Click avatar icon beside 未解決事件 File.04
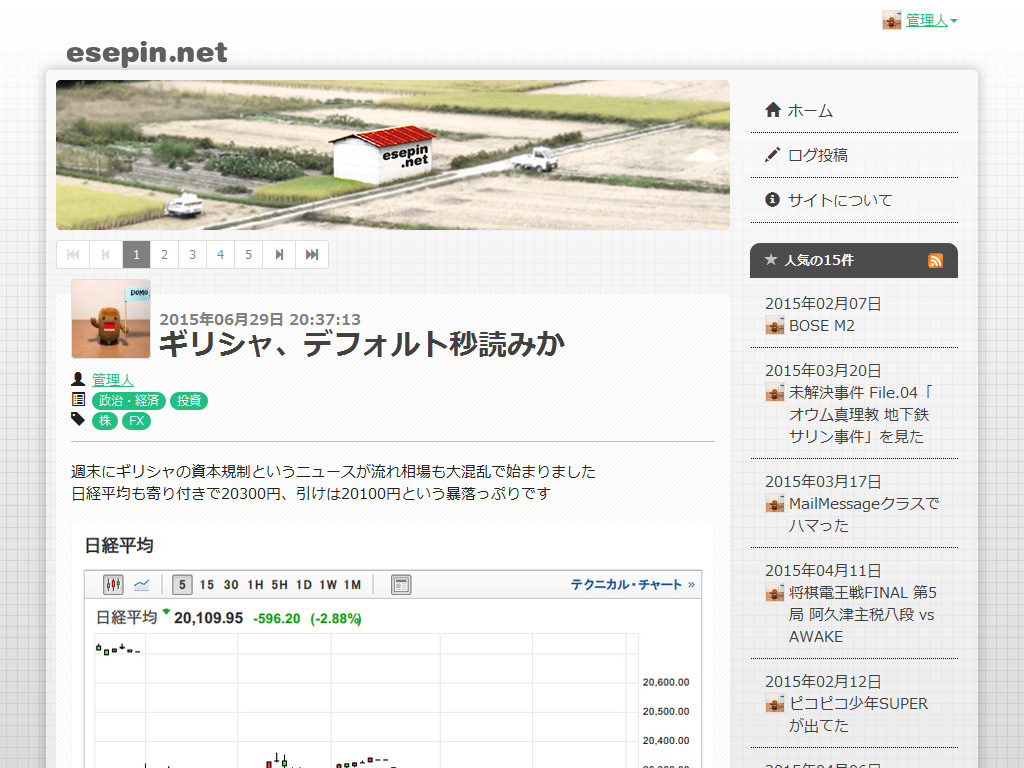The image size is (1024, 768). [775, 392]
